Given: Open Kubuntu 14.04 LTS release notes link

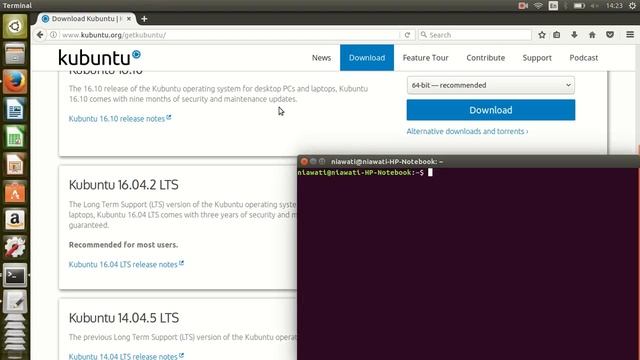Looking at the screenshot, I should (126, 356).
